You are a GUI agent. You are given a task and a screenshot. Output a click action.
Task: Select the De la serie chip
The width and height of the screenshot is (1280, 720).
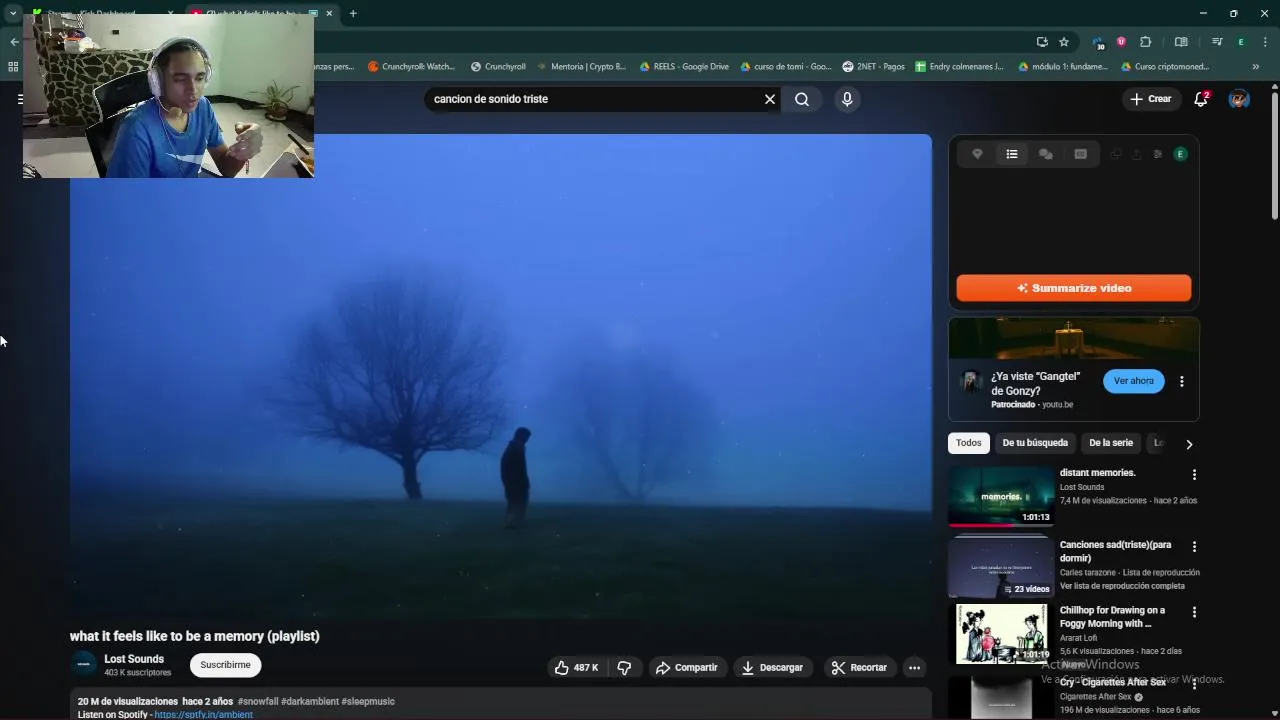(x=1111, y=443)
